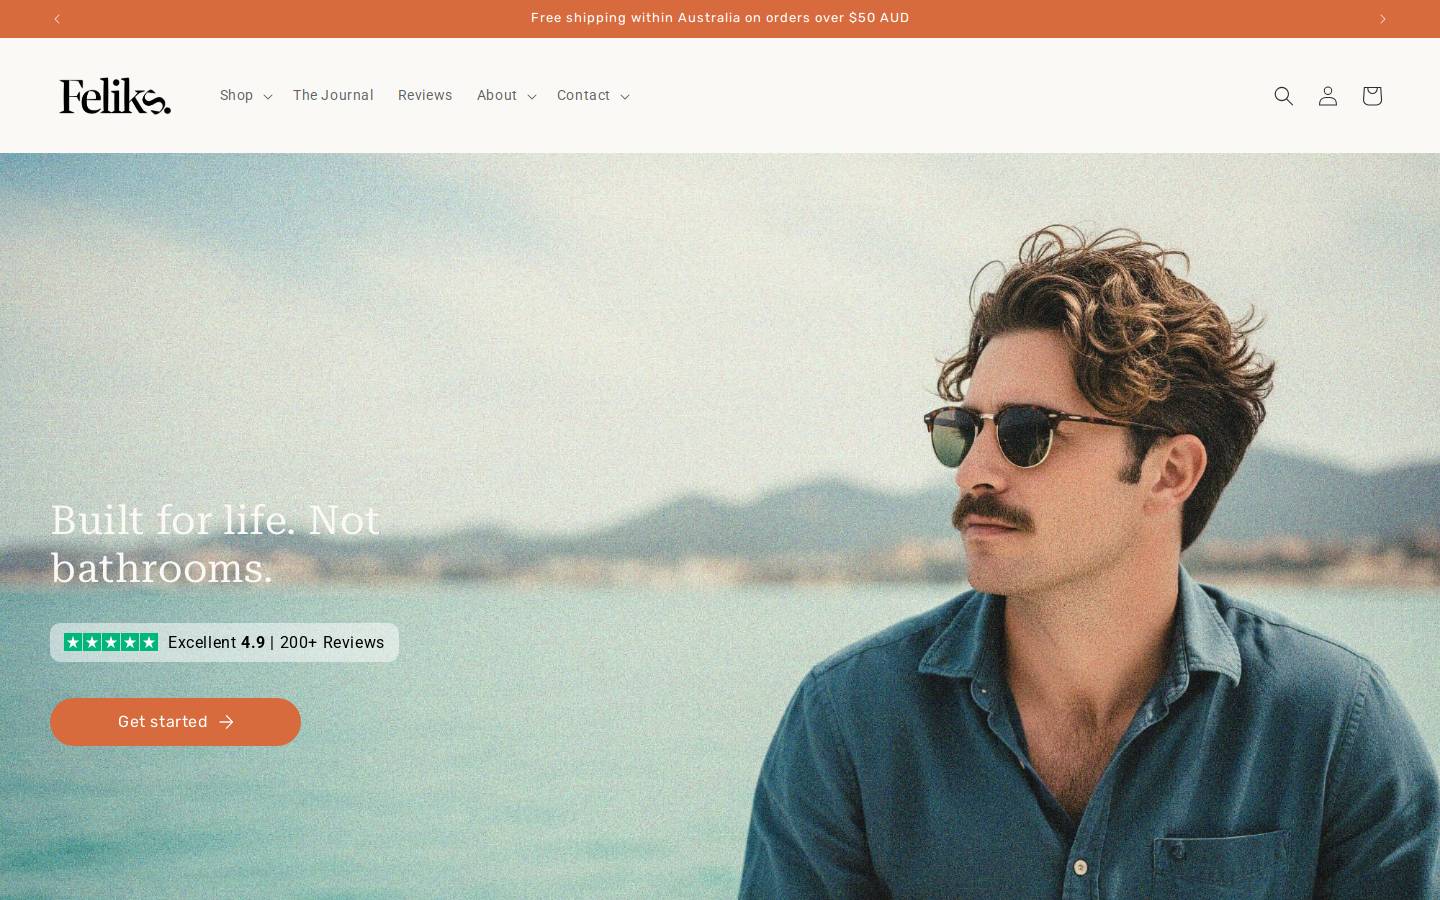
Task: Open the shopping cart icon
Action: coord(1372,96)
